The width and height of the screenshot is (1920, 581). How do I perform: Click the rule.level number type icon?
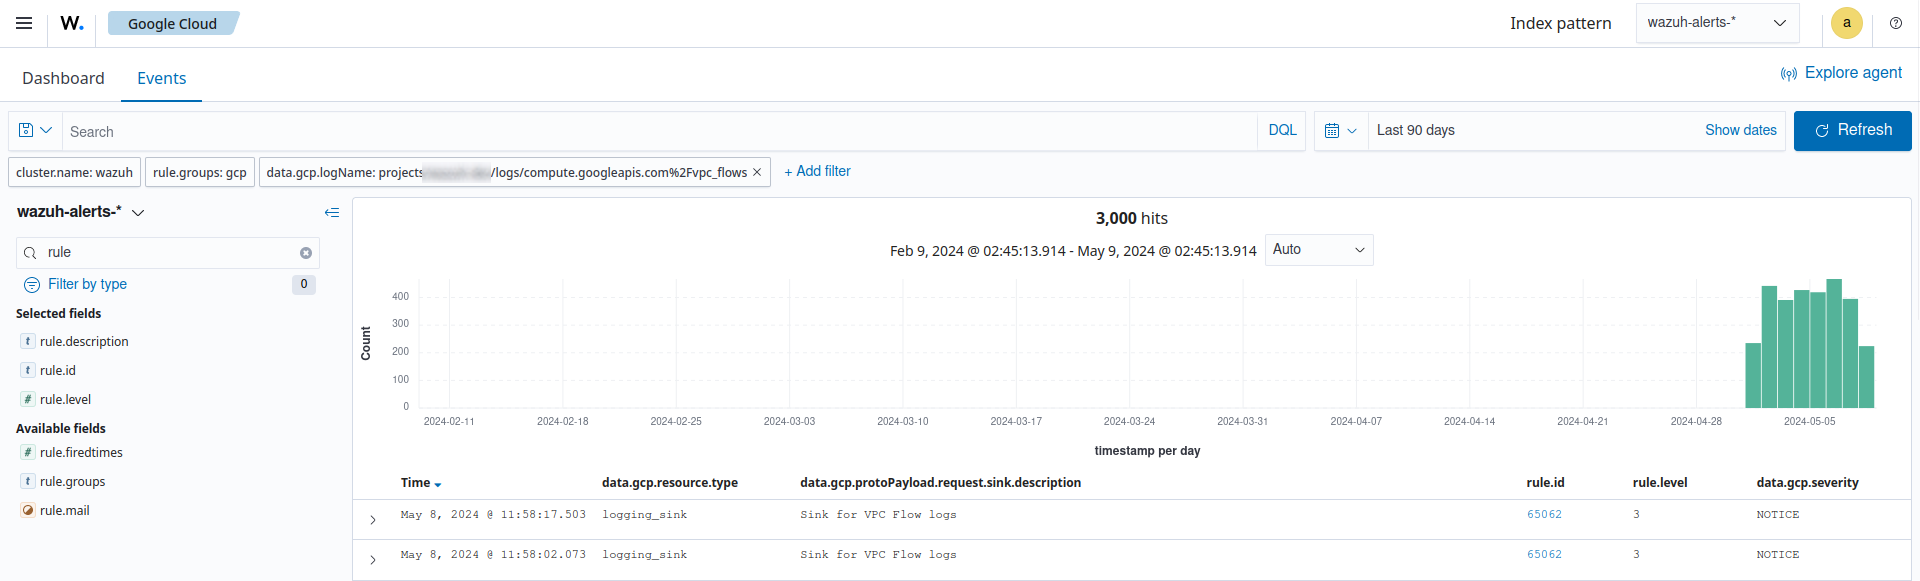[x=28, y=400]
